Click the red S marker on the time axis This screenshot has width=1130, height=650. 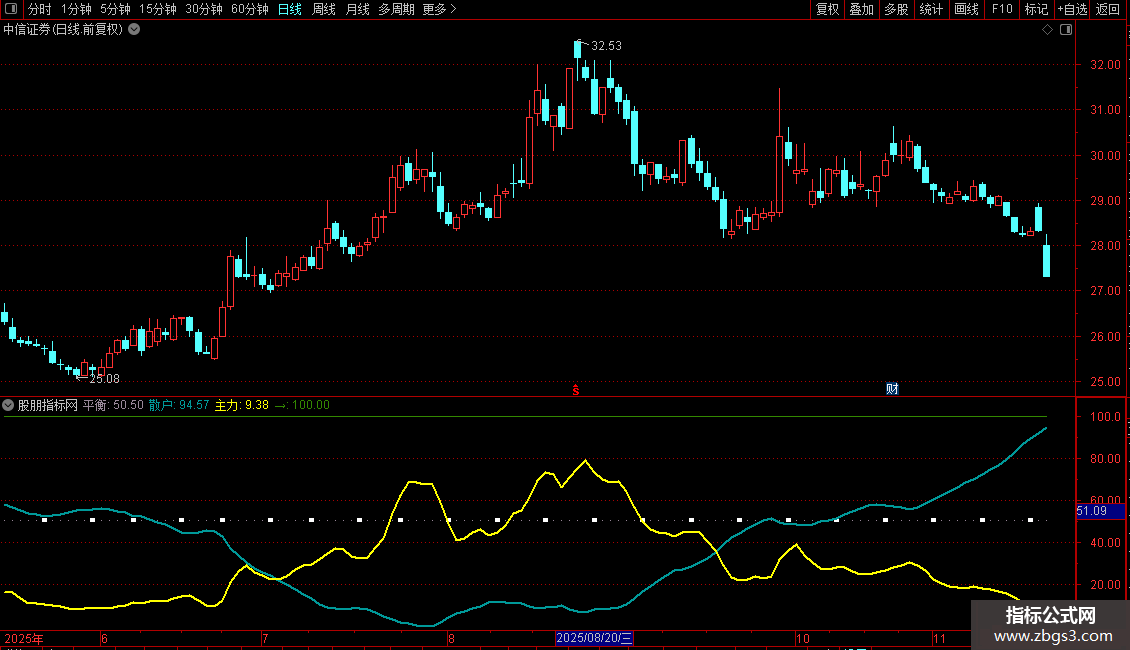point(576,390)
